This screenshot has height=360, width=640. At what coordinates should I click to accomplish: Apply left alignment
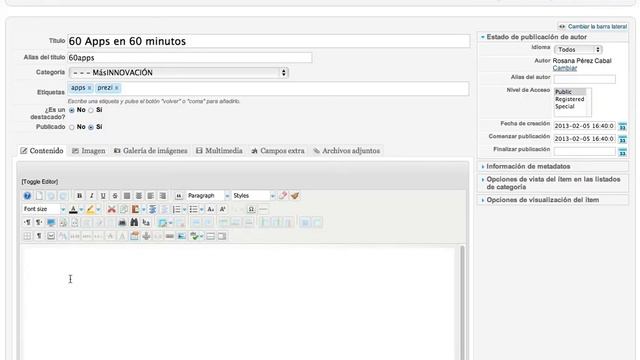point(151,196)
